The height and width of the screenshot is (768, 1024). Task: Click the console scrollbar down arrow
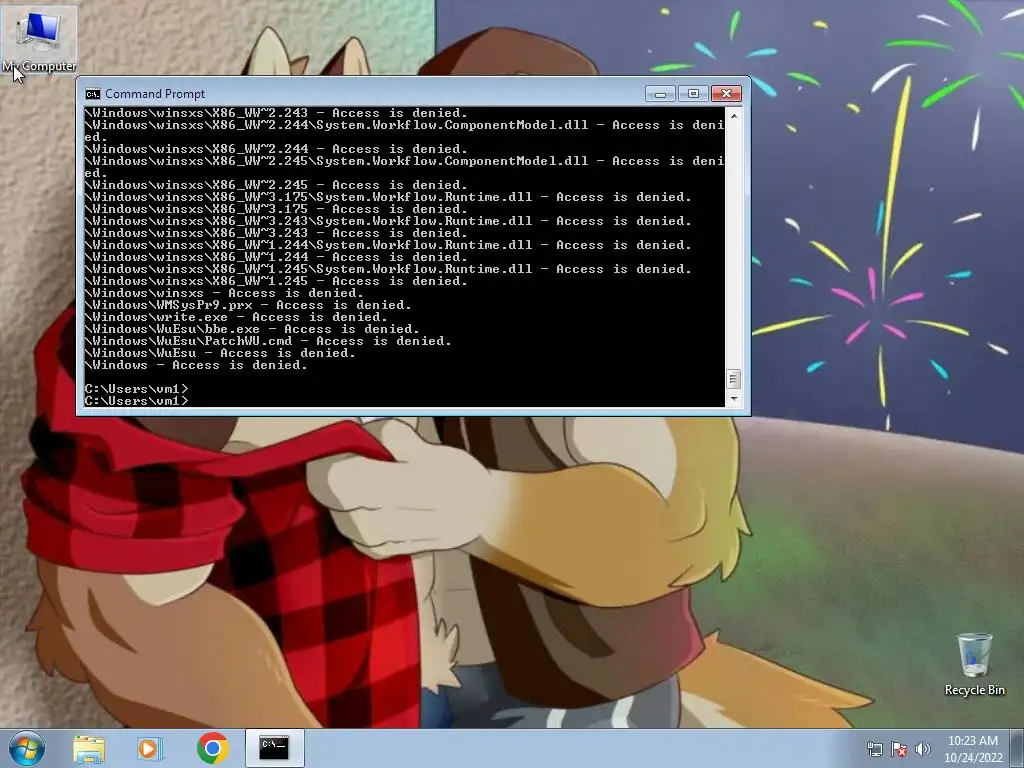[x=733, y=398]
